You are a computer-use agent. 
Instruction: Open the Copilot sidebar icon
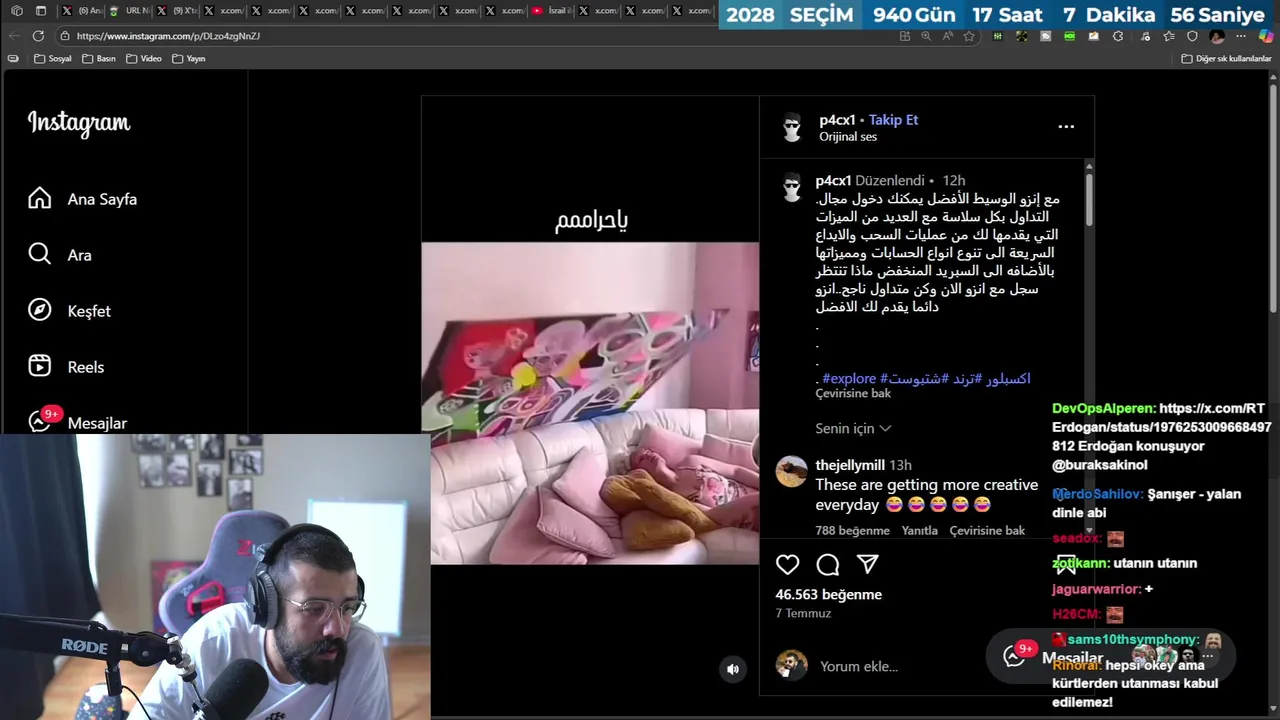[1265, 36]
